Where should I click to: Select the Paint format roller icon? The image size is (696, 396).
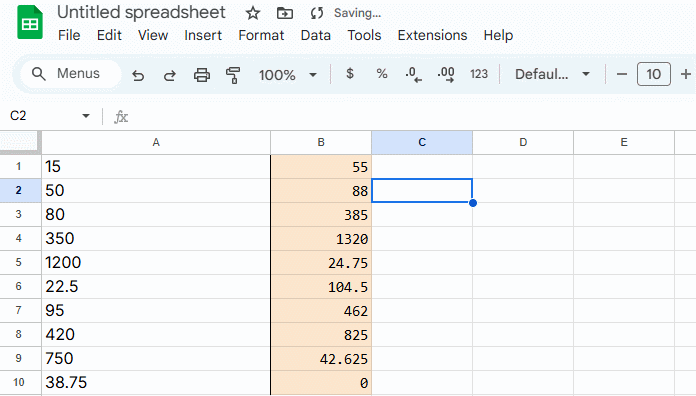[233, 75]
